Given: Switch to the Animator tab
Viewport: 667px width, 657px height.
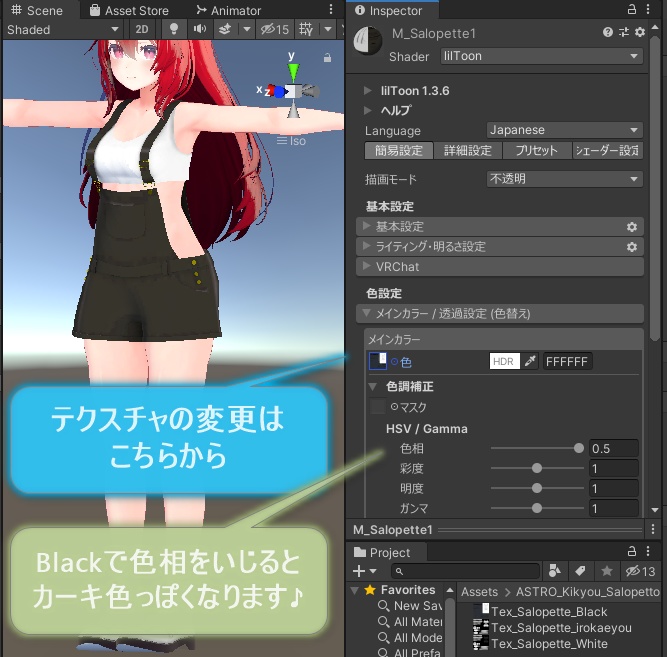Looking at the screenshot, I should 228,10.
